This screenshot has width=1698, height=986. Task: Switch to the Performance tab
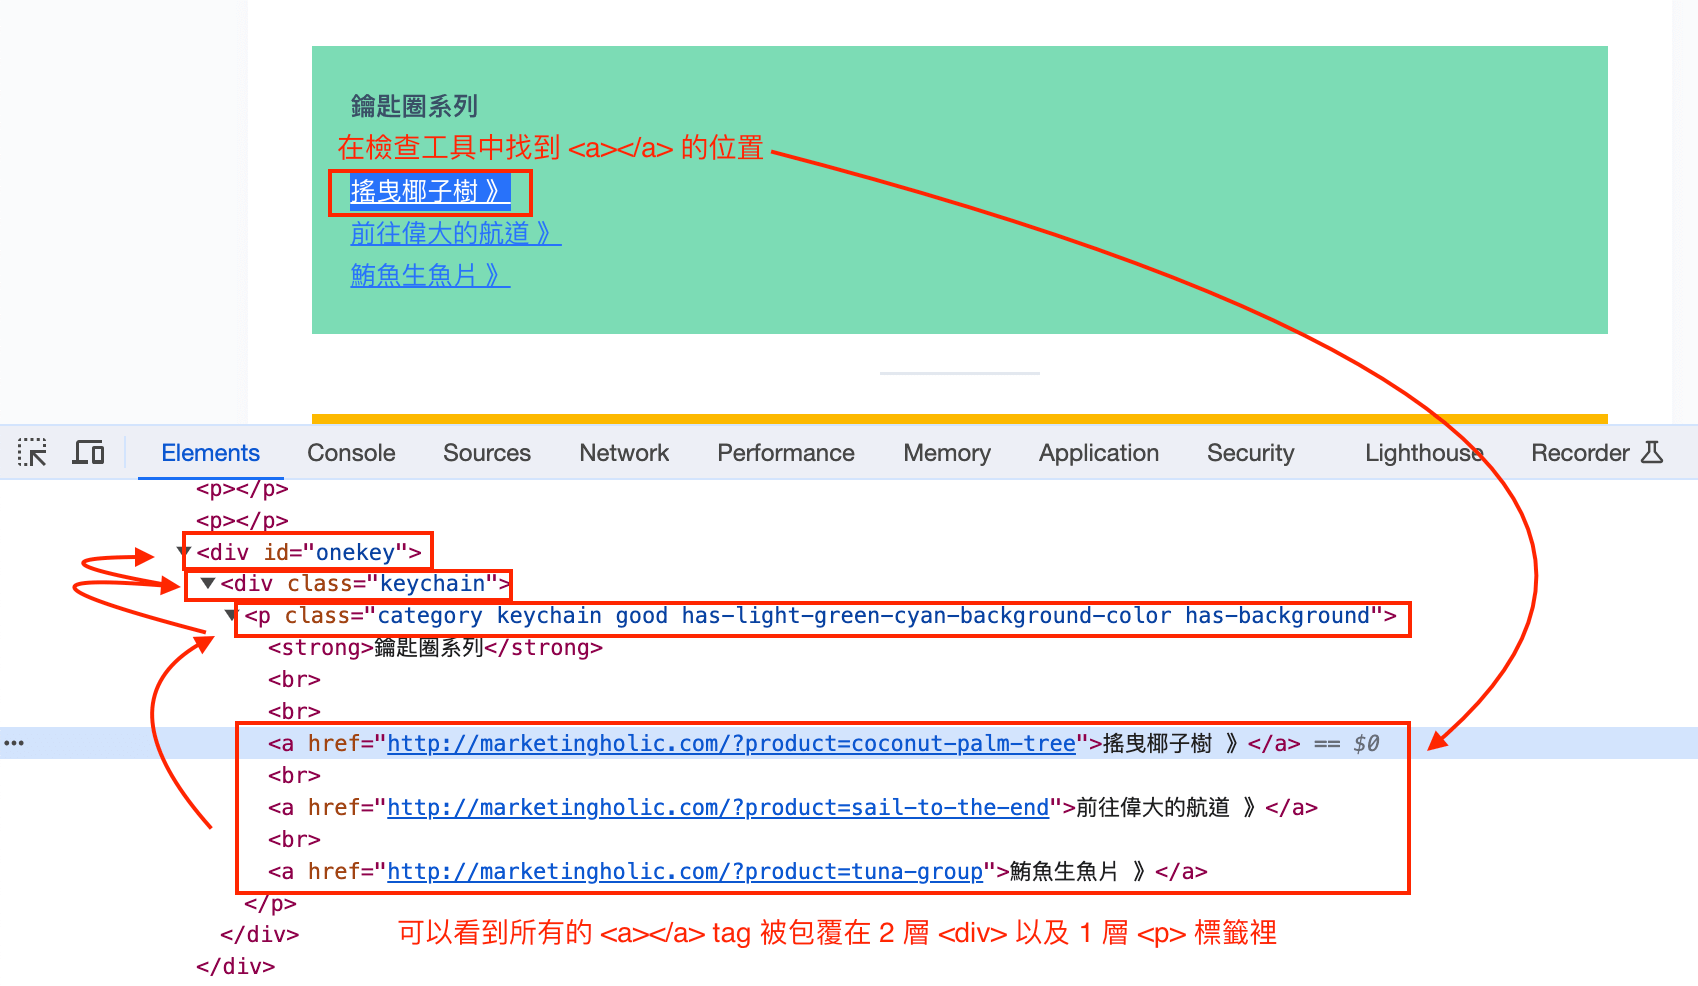[786, 453]
